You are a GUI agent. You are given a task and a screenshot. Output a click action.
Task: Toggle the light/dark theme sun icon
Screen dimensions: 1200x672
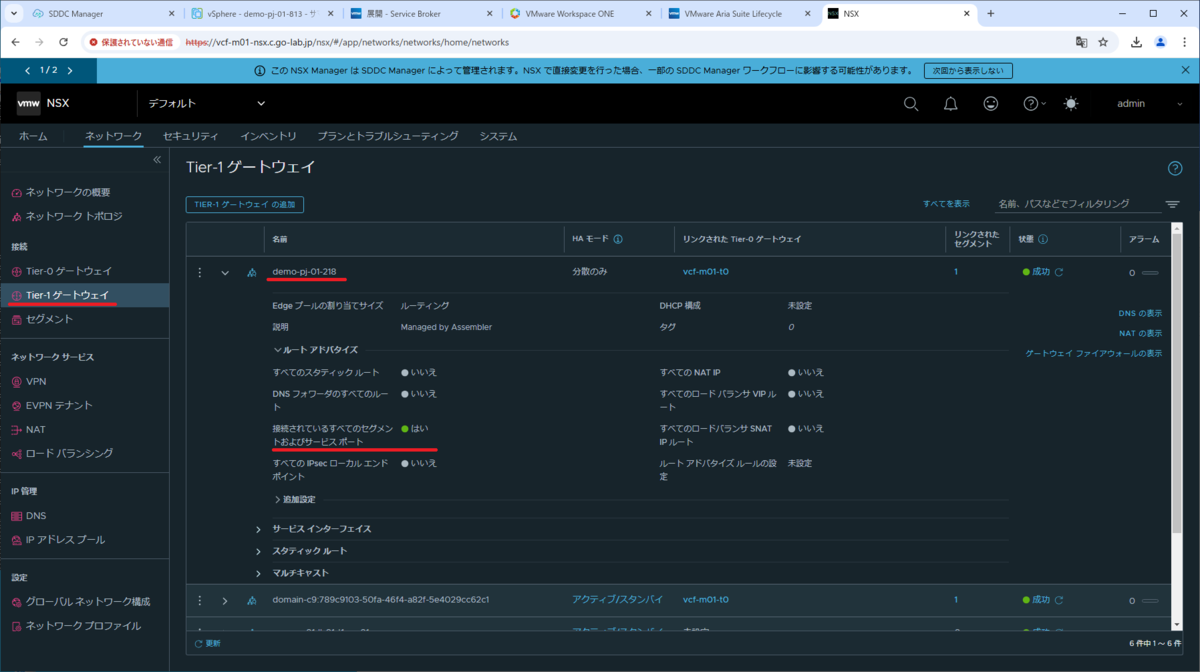[1071, 103]
